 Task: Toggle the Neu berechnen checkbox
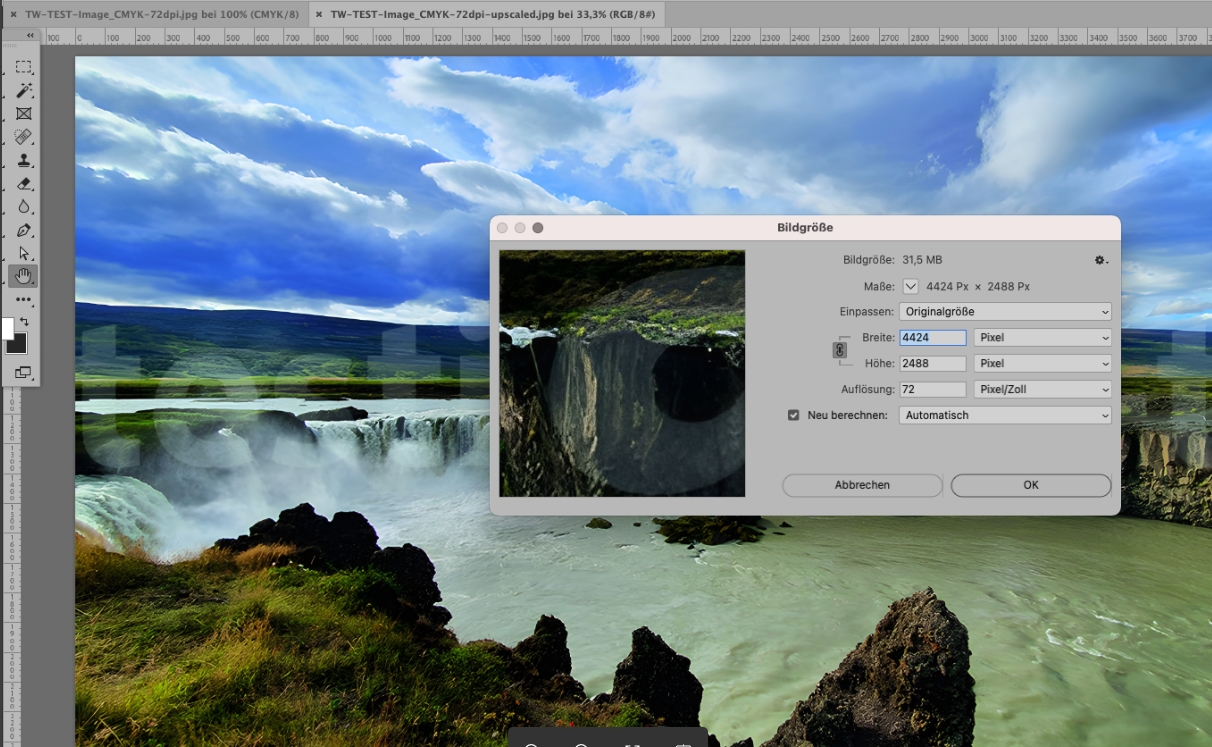click(794, 415)
